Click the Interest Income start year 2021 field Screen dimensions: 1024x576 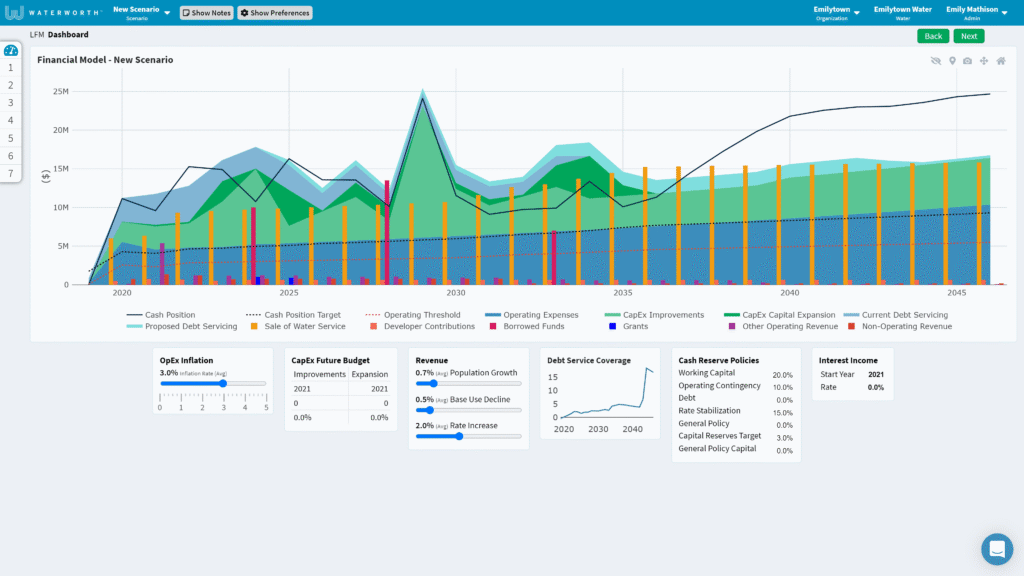[876, 374]
